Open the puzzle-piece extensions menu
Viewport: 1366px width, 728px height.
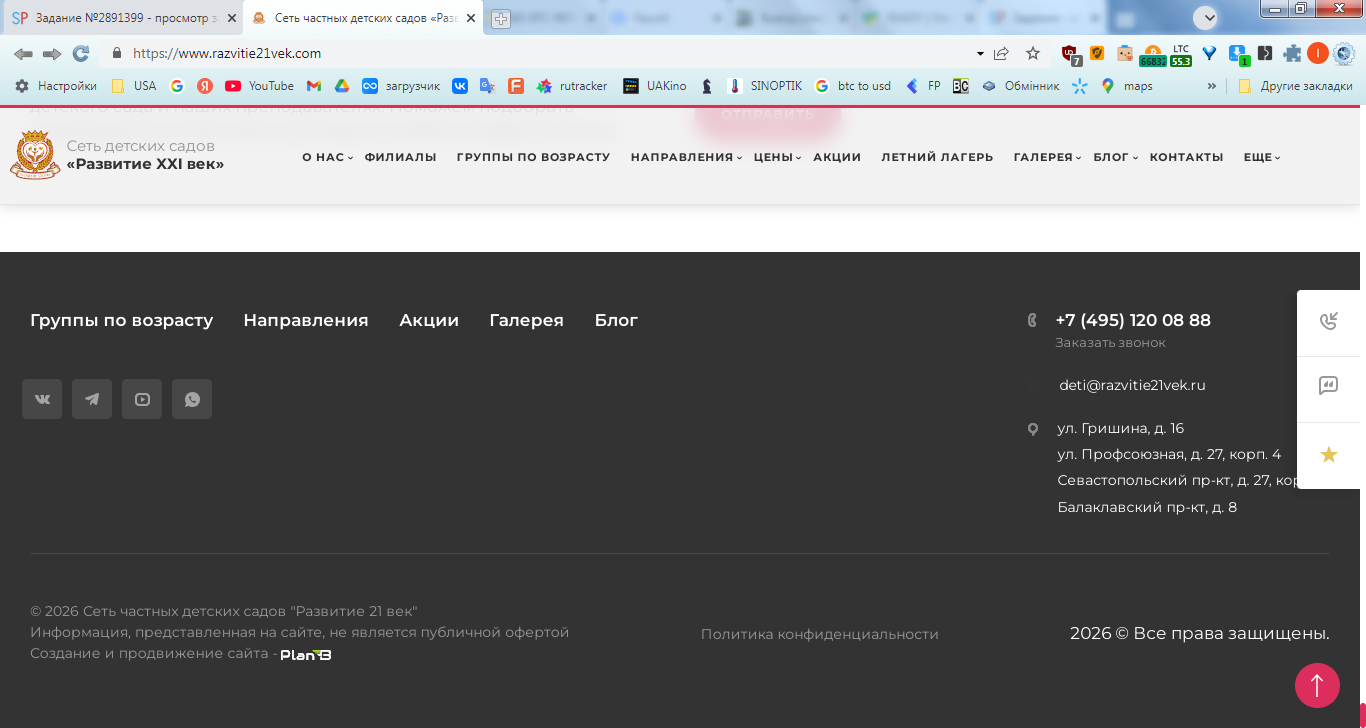point(1292,54)
